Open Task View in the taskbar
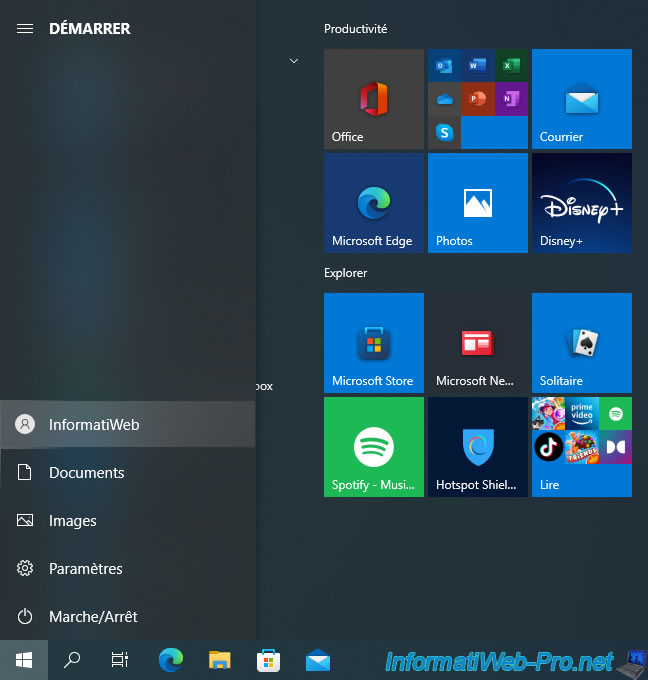 (x=120, y=660)
